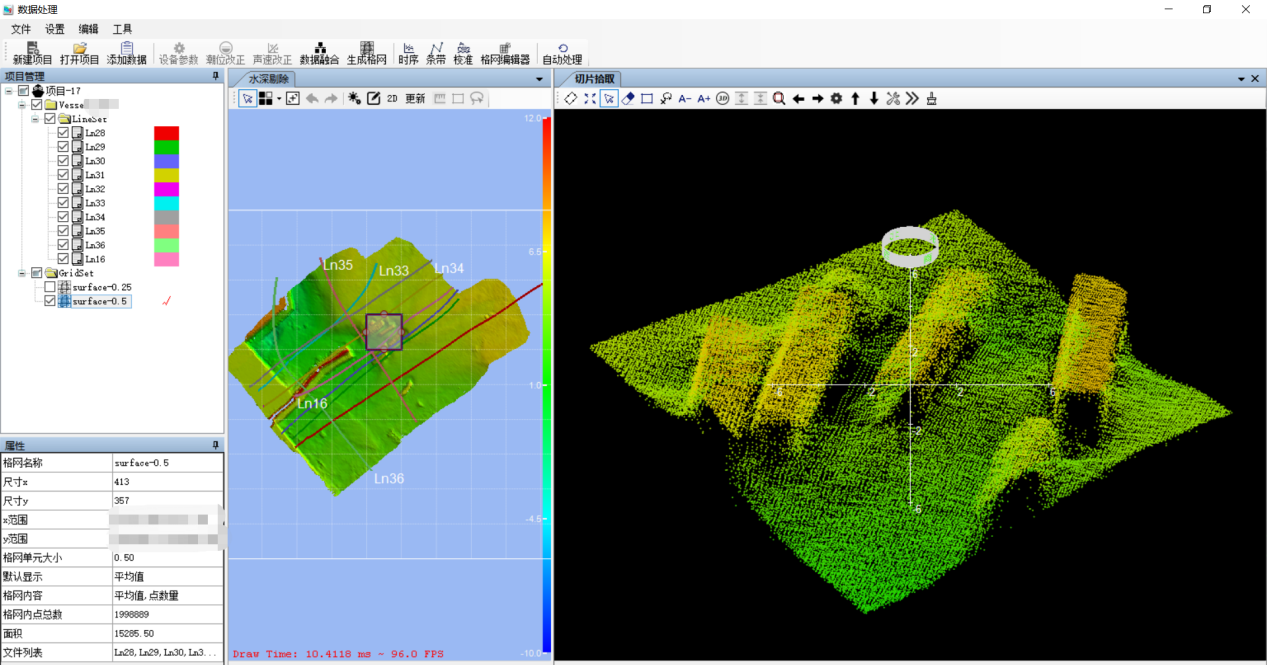Uncheck the Ln28 line checkbox
1267x665 pixels.
tap(63, 133)
